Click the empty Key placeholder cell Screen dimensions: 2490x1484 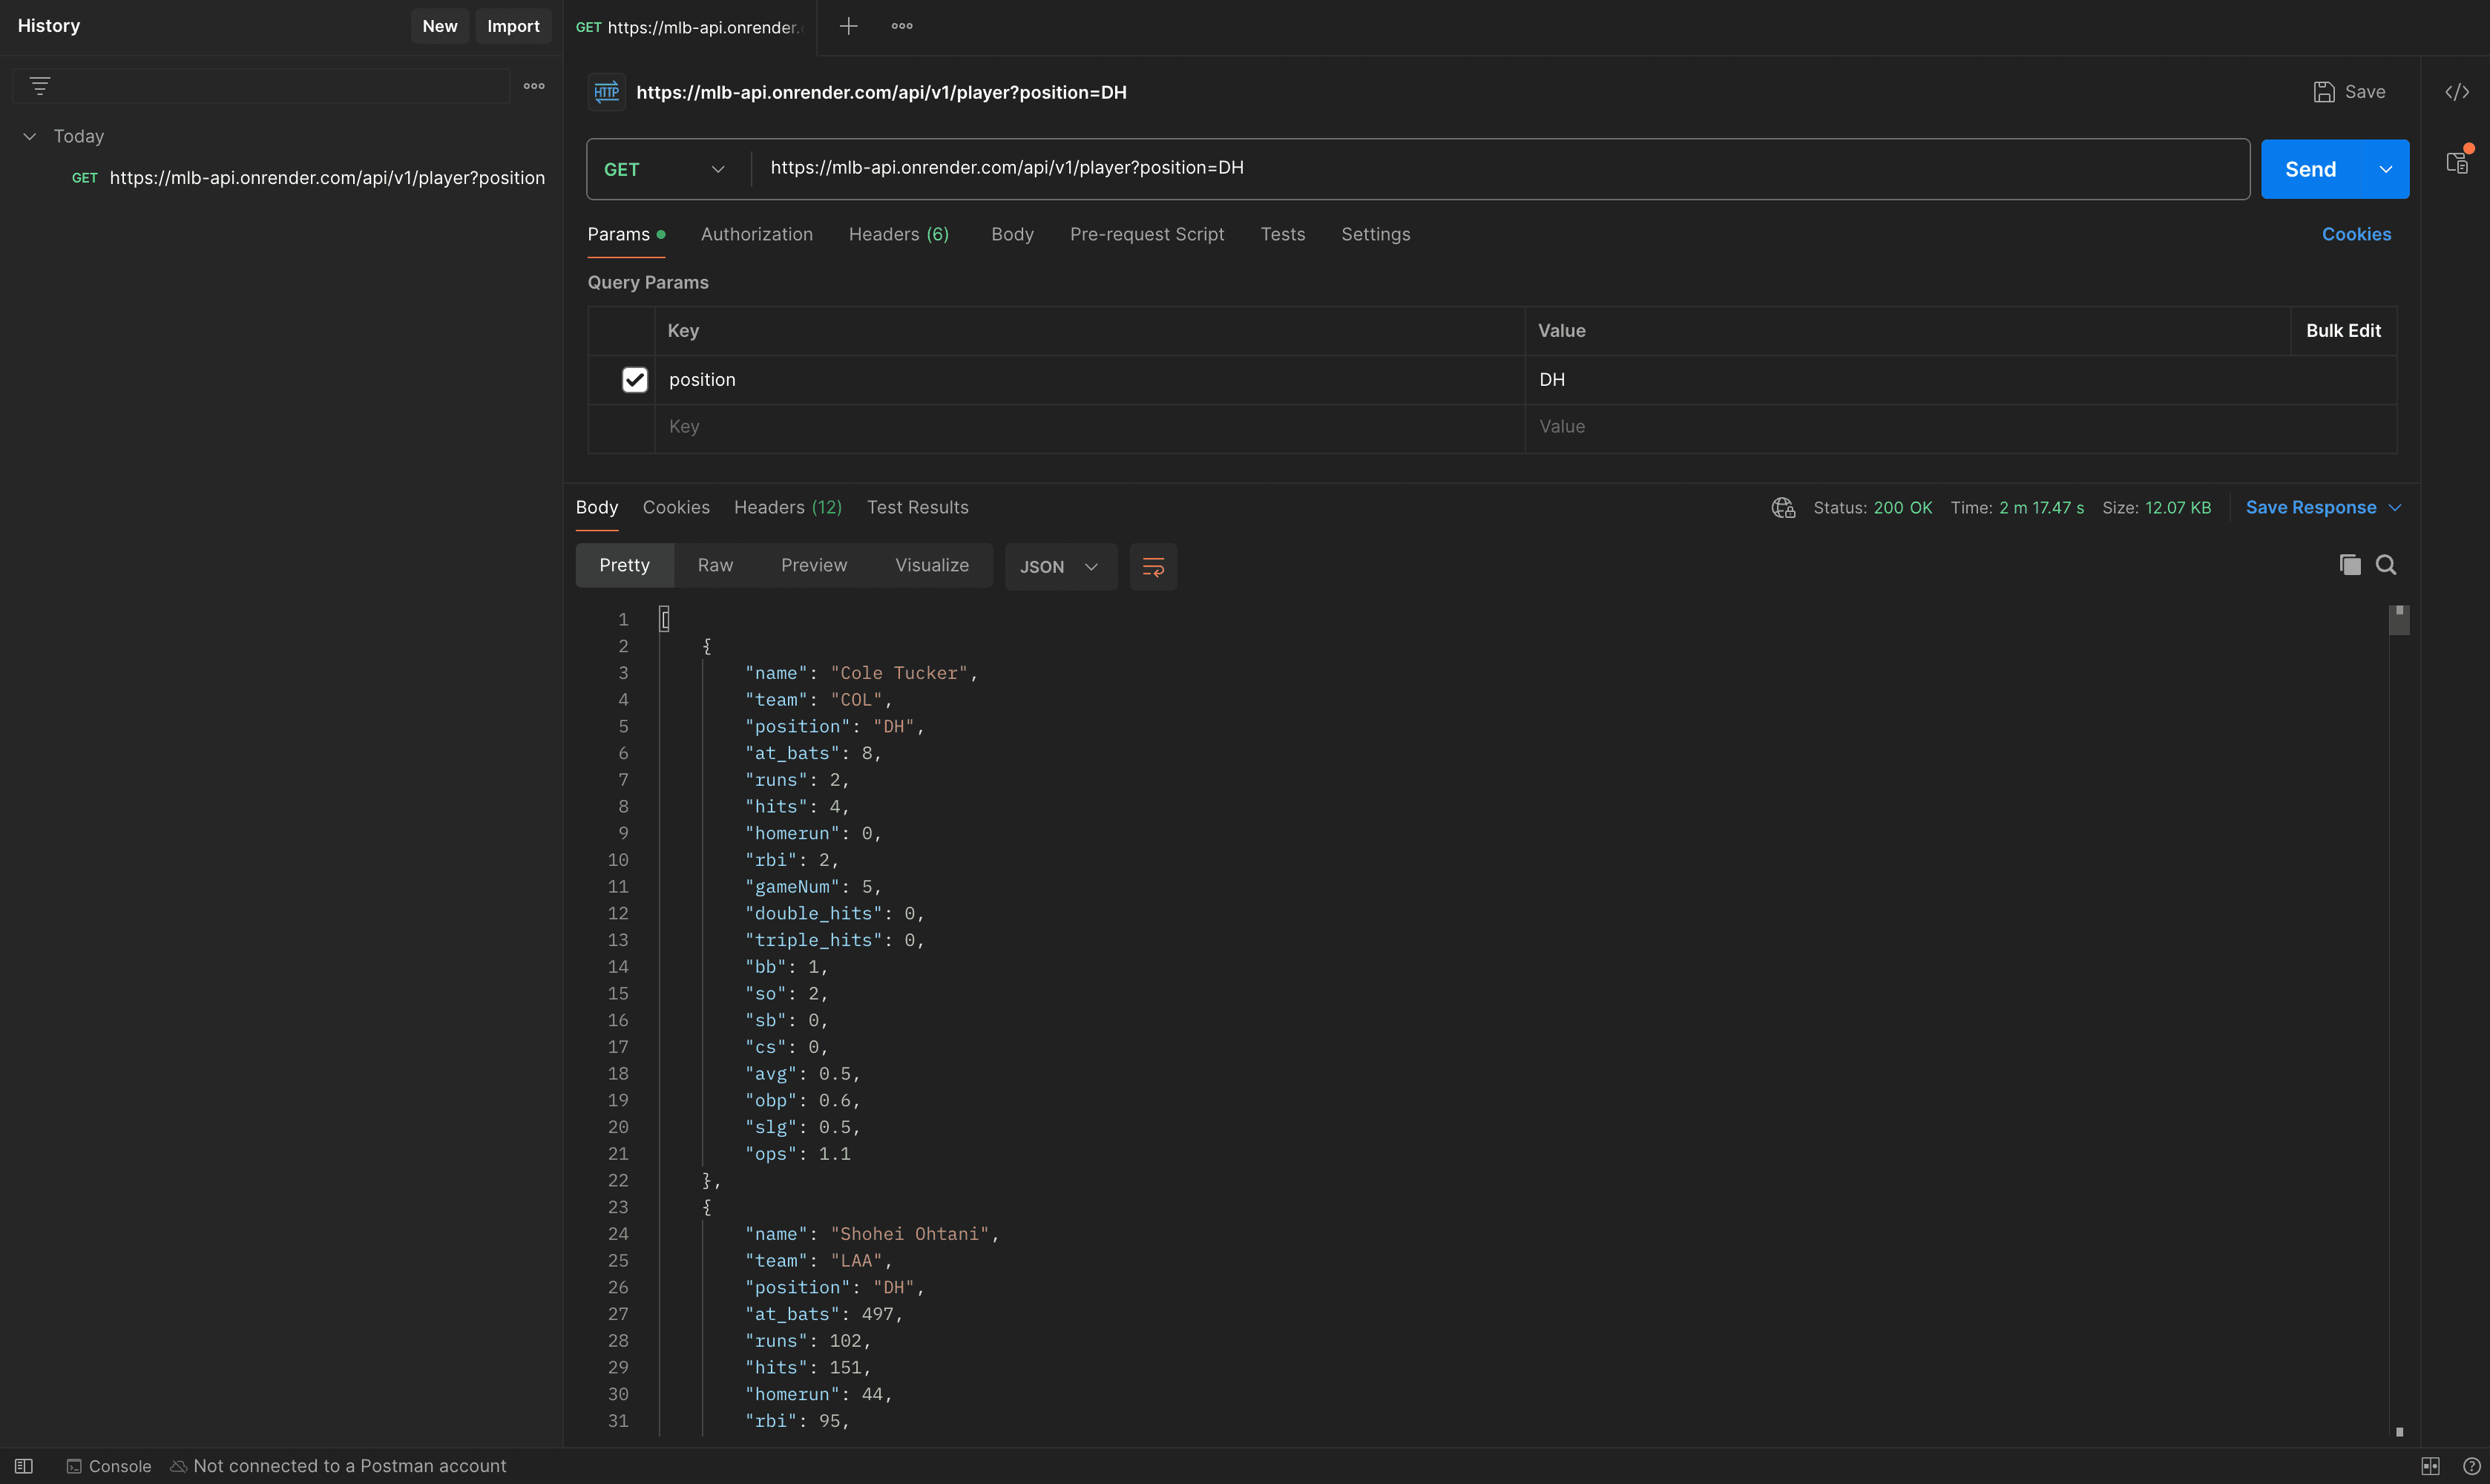tap(1089, 427)
